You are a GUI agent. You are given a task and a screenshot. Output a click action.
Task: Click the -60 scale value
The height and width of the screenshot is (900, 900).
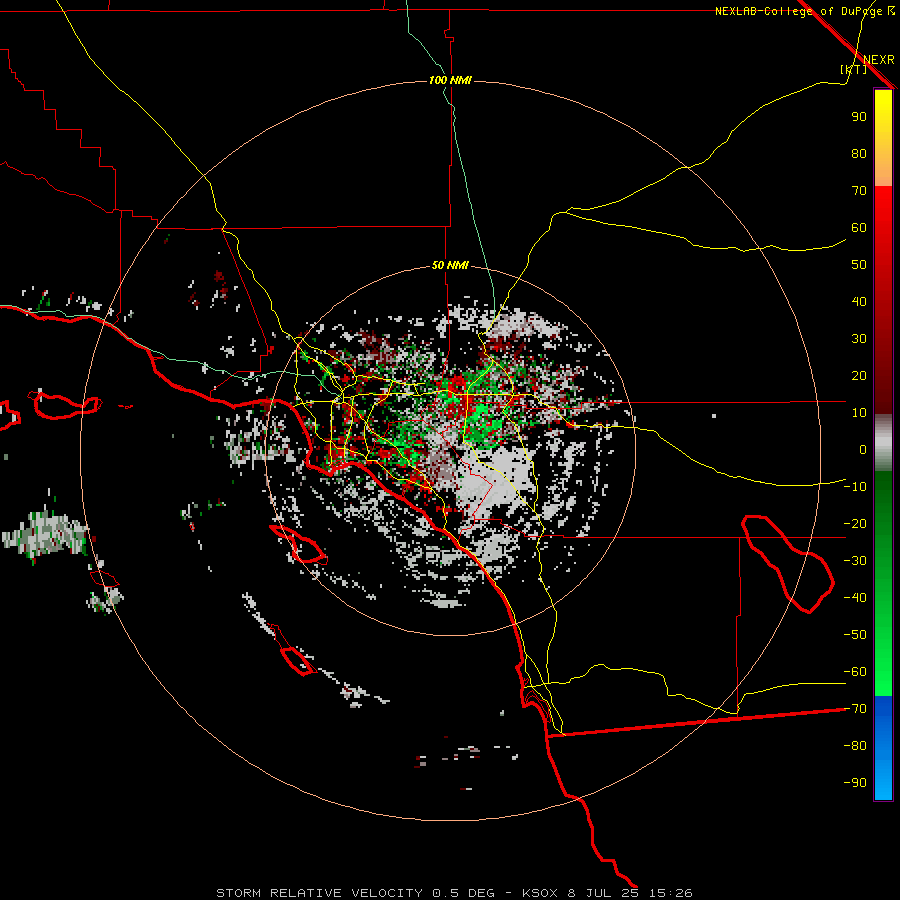click(855, 672)
